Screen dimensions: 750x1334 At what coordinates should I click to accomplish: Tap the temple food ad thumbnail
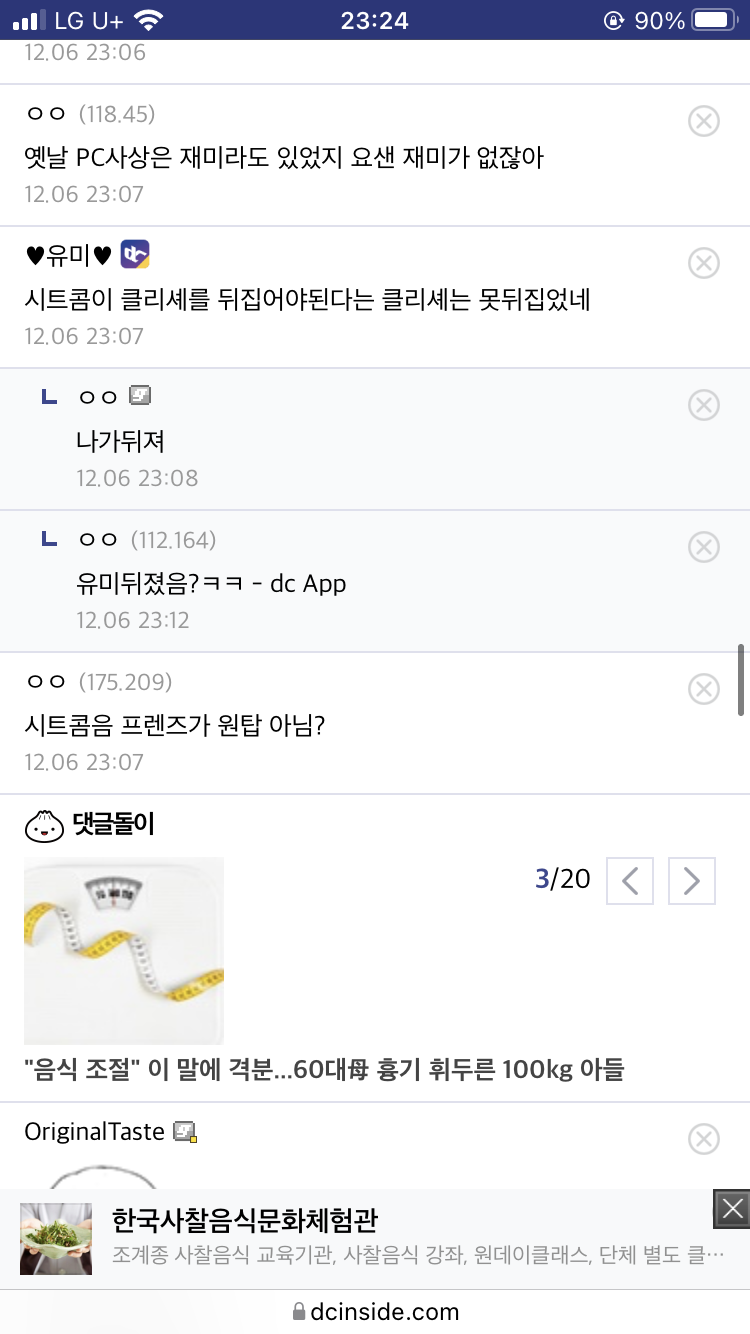click(56, 1238)
